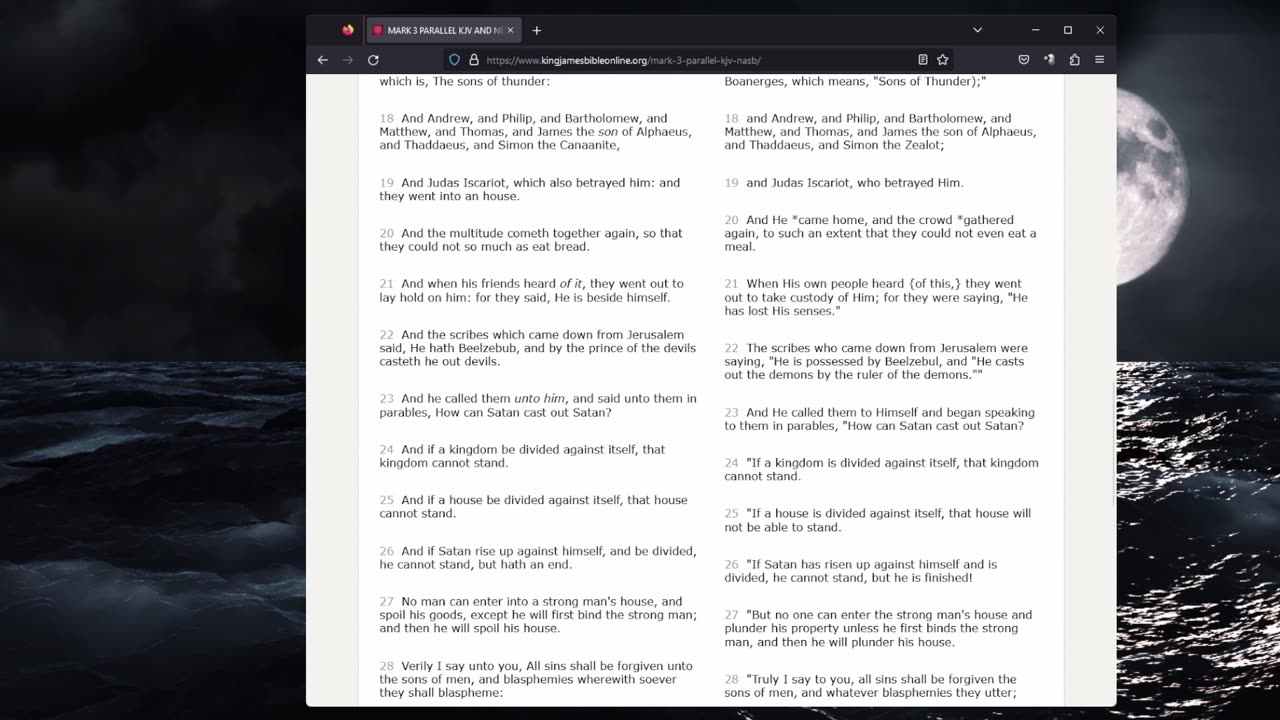This screenshot has width=1280, height=720.
Task: Close the MARK 3 PARALLEL tab
Action: pos(510,30)
